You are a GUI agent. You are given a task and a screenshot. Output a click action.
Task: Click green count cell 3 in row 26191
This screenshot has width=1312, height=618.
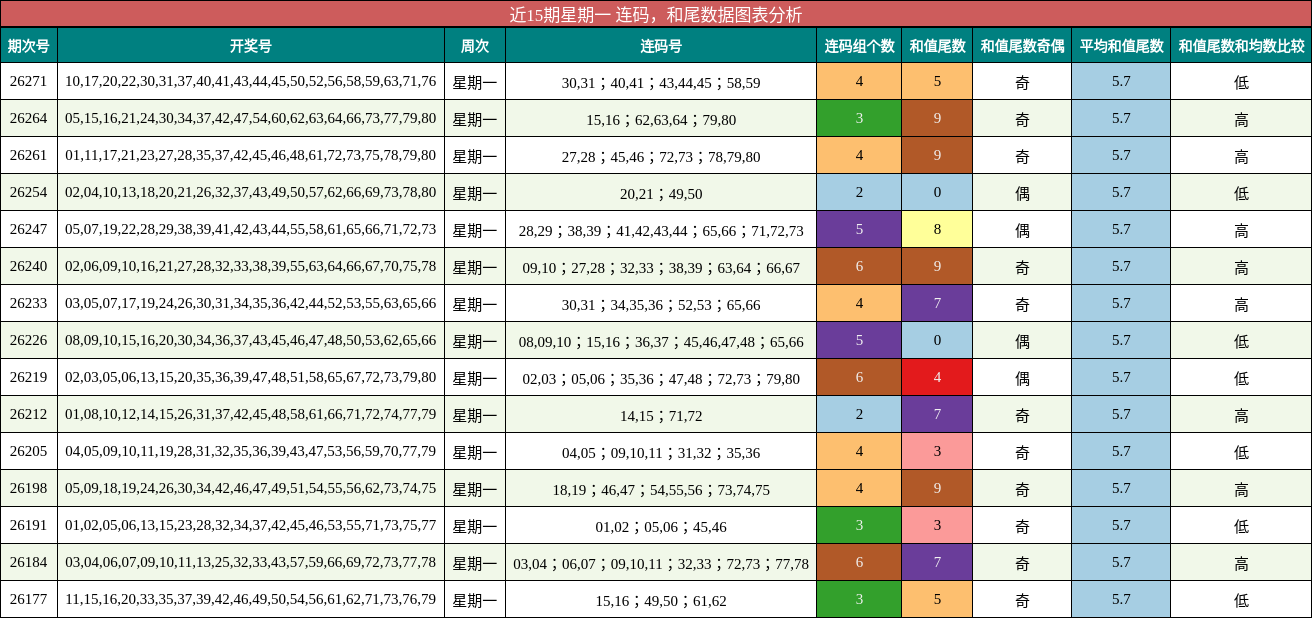point(859,525)
